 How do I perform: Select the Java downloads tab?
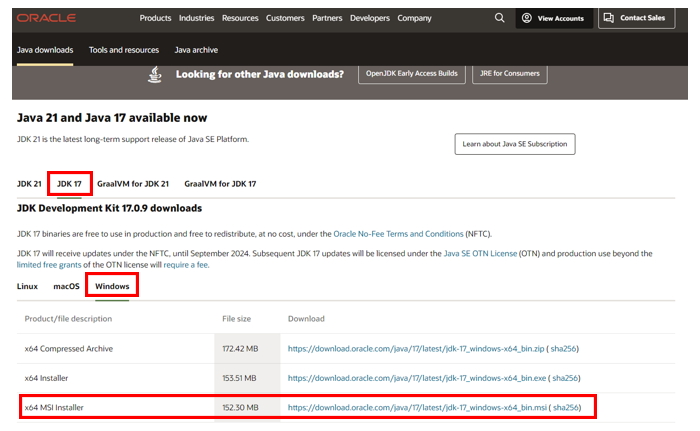[45, 50]
